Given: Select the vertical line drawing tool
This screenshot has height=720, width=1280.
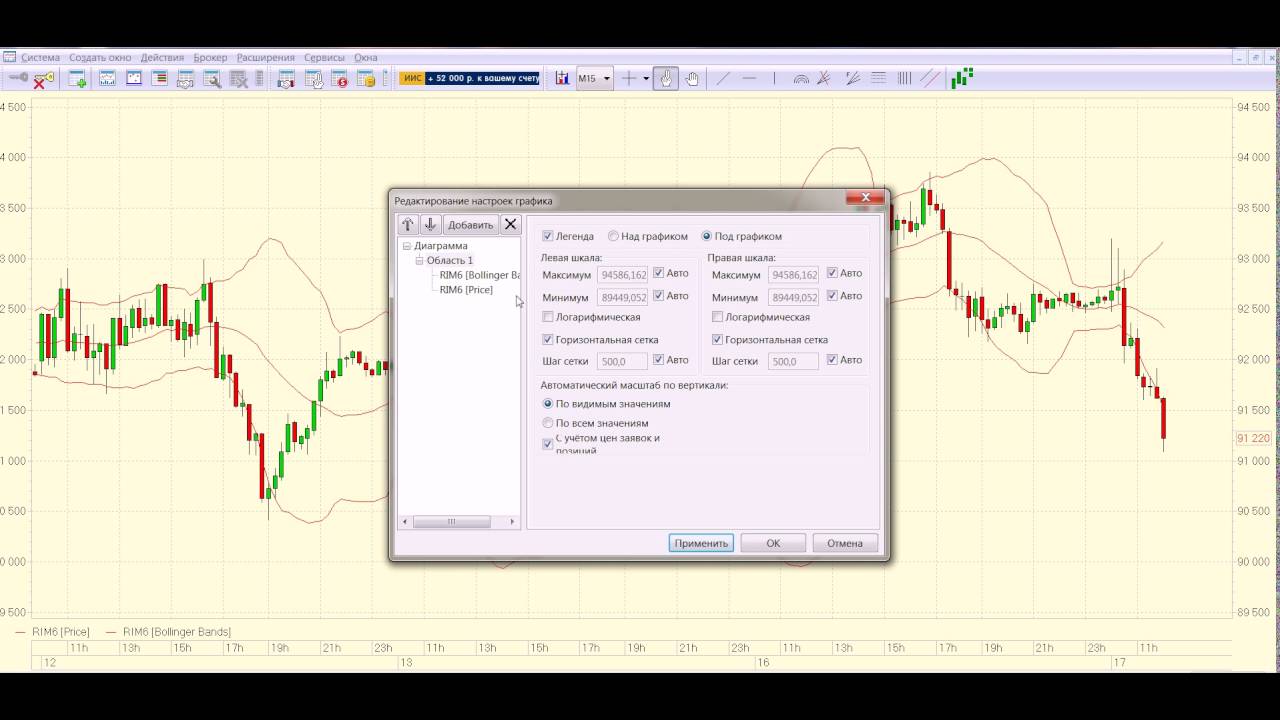Looking at the screenshot, I should tap(775, 78).
